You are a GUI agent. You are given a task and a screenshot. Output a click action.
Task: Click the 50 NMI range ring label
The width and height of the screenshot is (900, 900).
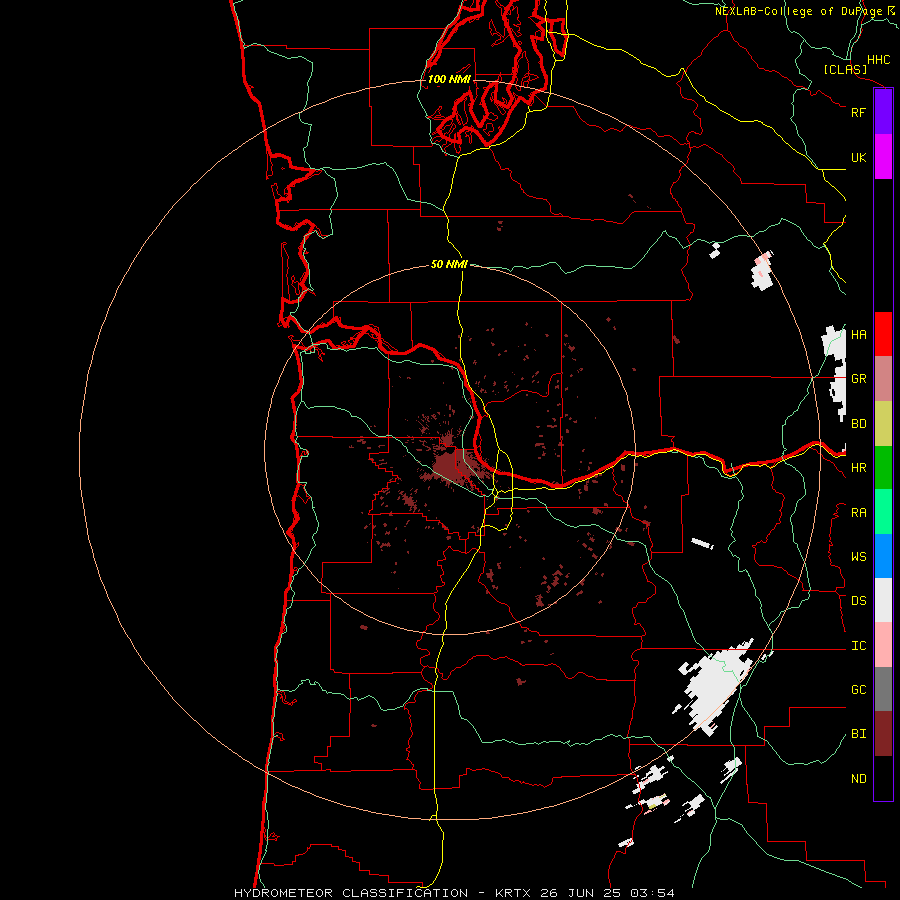coord(449,264)
